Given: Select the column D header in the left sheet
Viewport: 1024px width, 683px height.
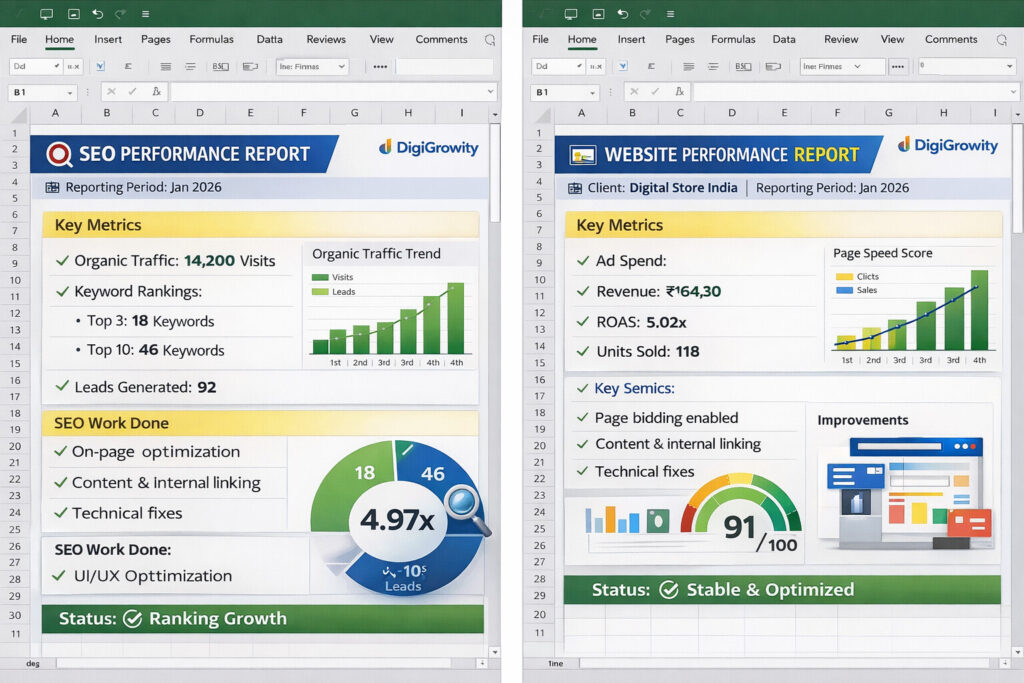Looking at the screenshot, I should click(201, 113).
